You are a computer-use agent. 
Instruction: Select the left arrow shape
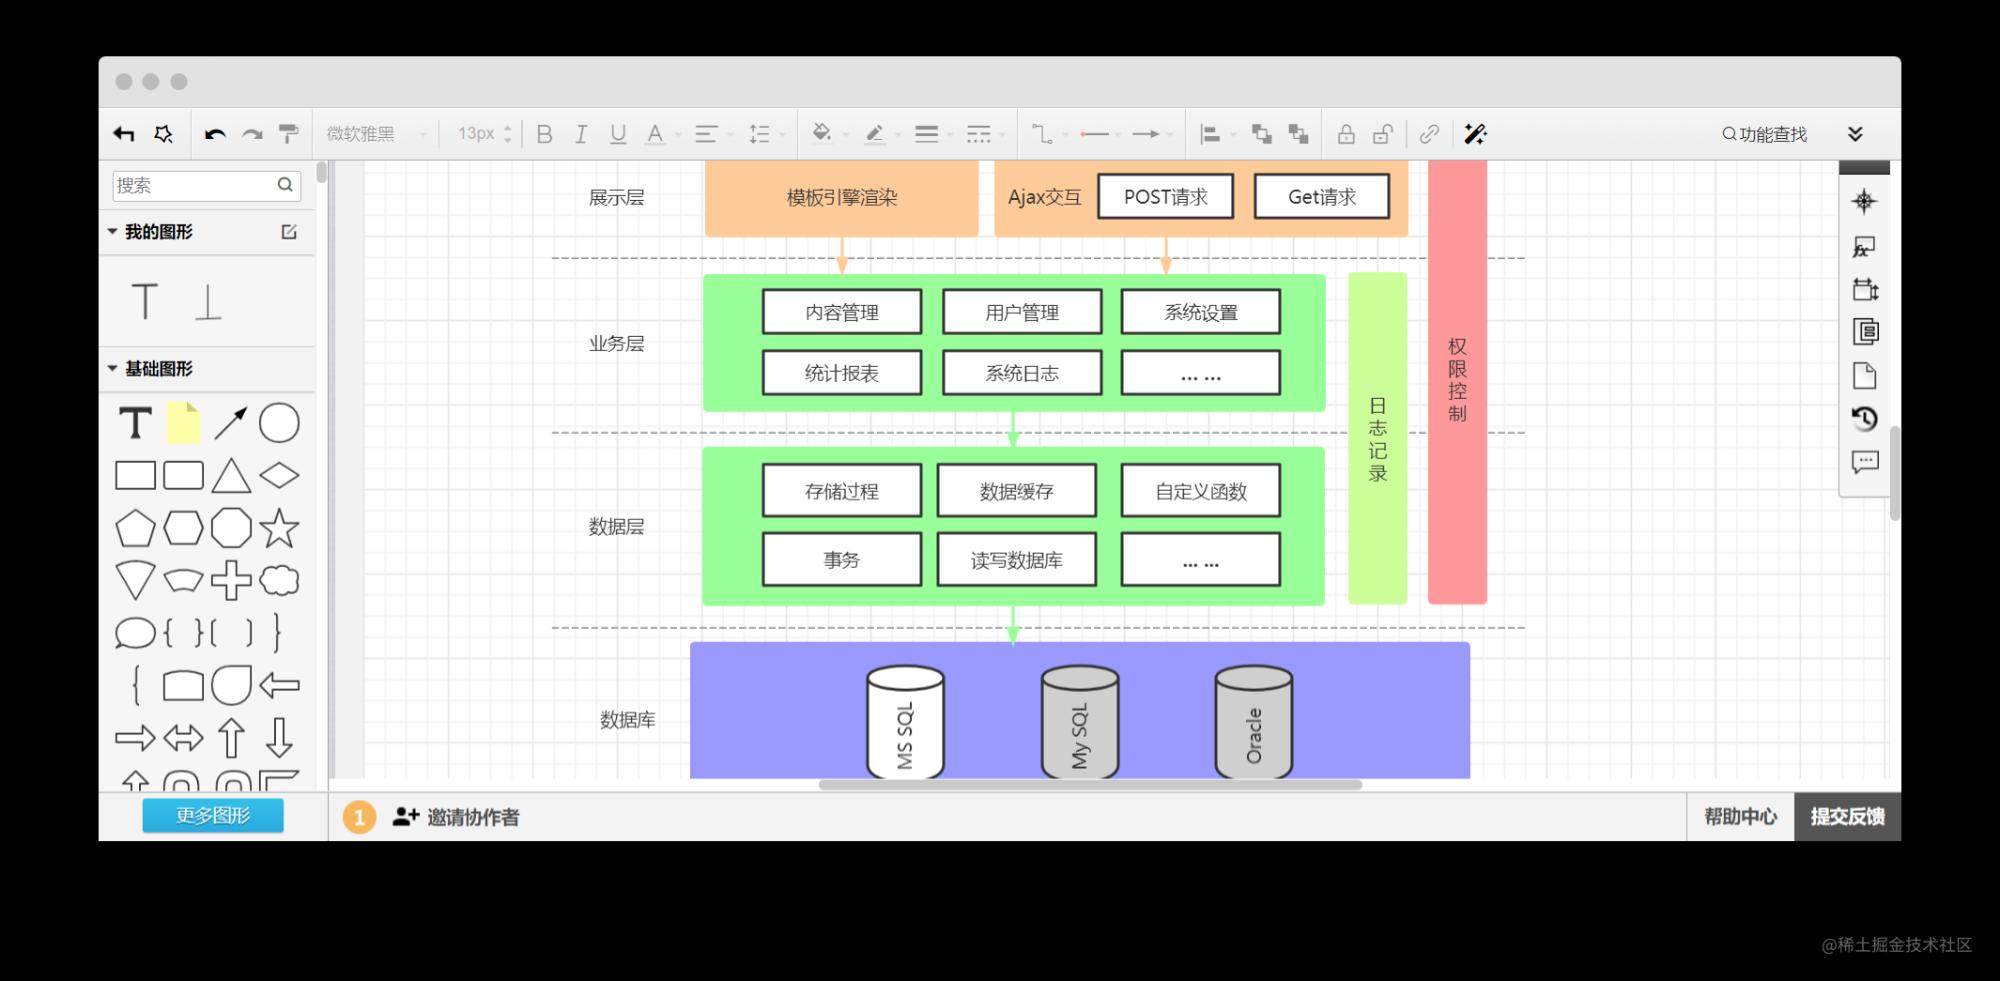(279, 685)
